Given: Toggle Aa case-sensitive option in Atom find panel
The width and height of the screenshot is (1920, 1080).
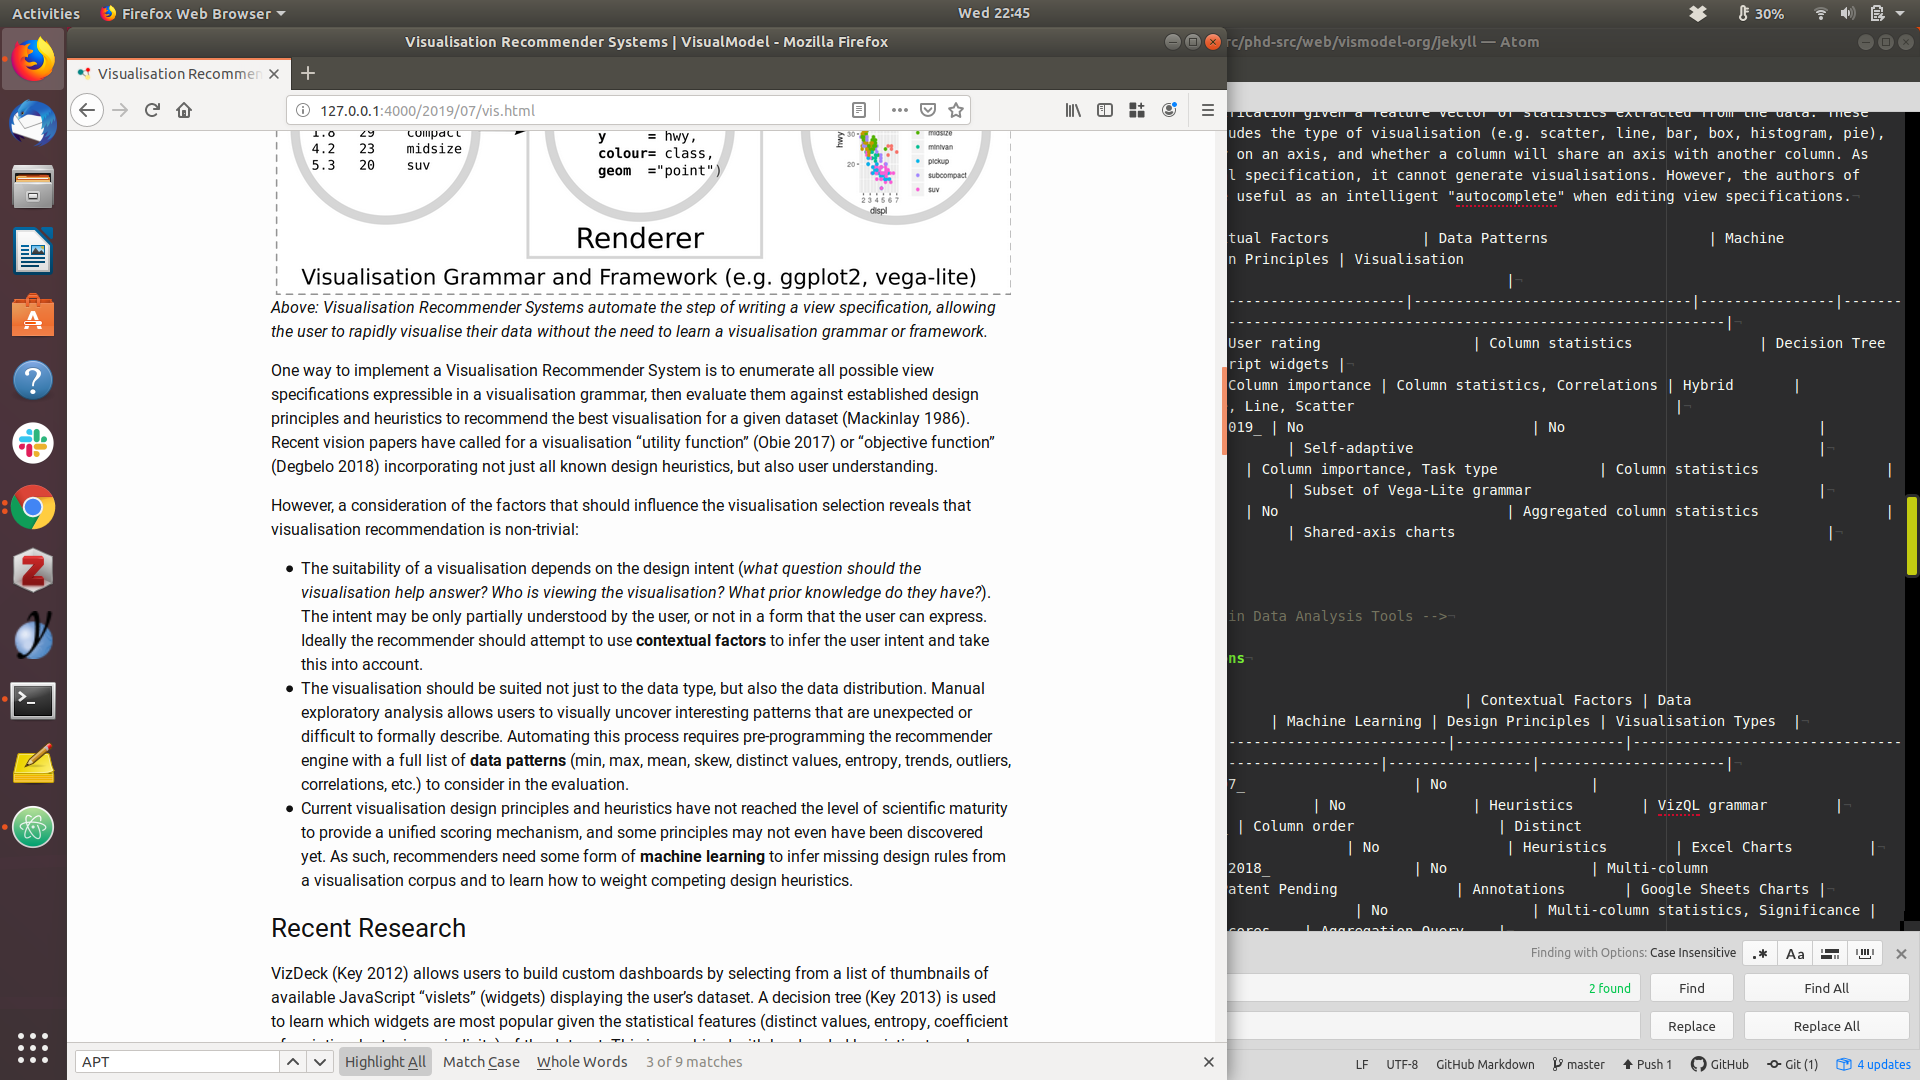Looking at the screenshot, I should click(1795, 954).
